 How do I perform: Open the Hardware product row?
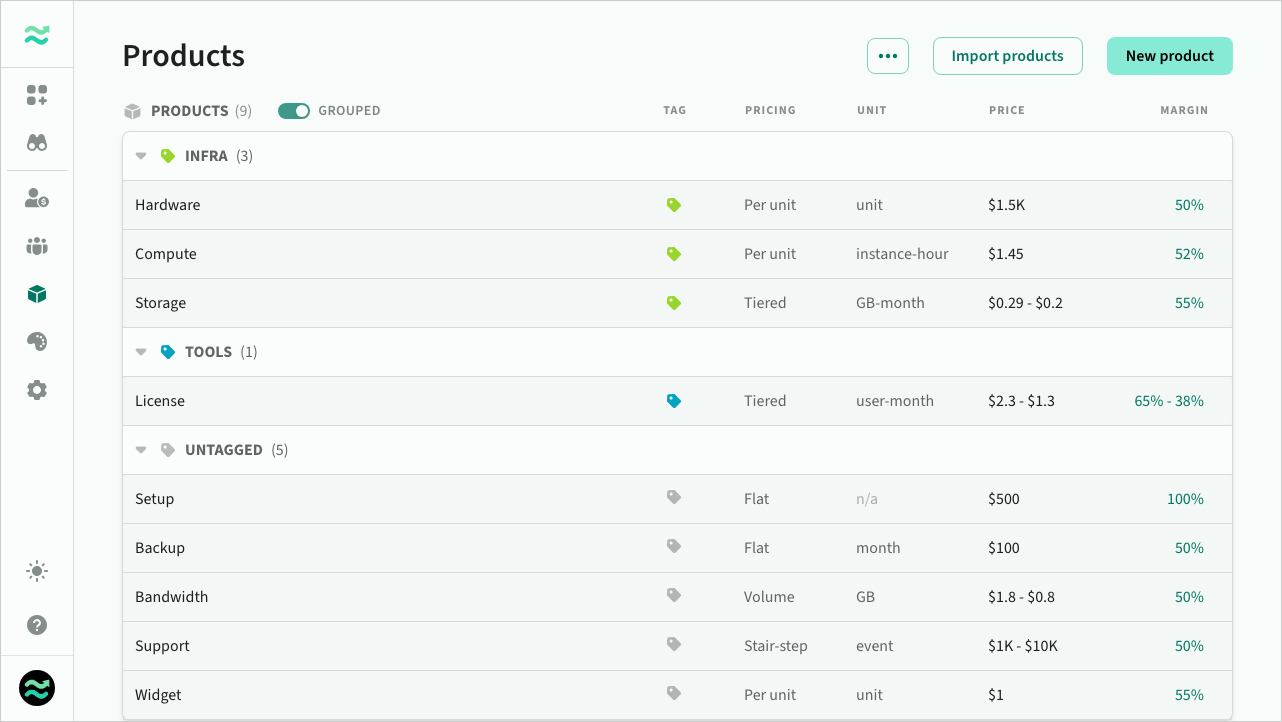[x=677, y=205]
